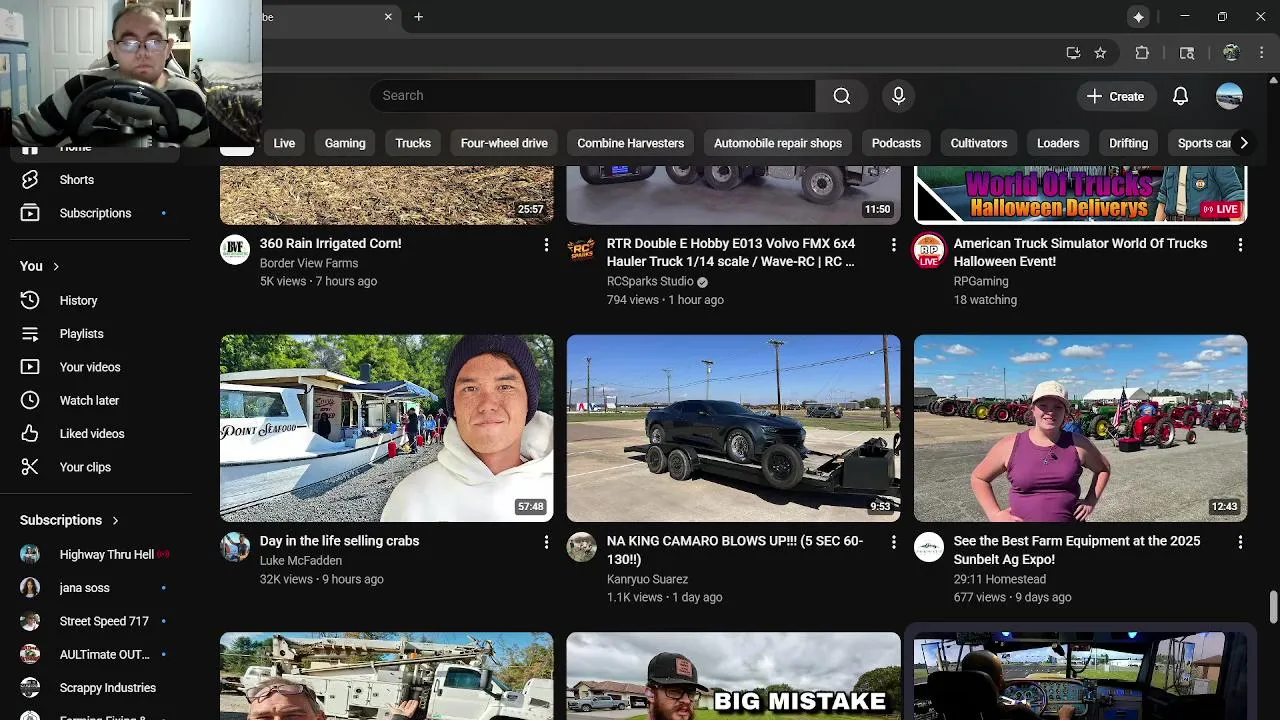Open the RPGaming live channel avatar
This screenshot has width=1280, height=720.
tap(929, 250)
